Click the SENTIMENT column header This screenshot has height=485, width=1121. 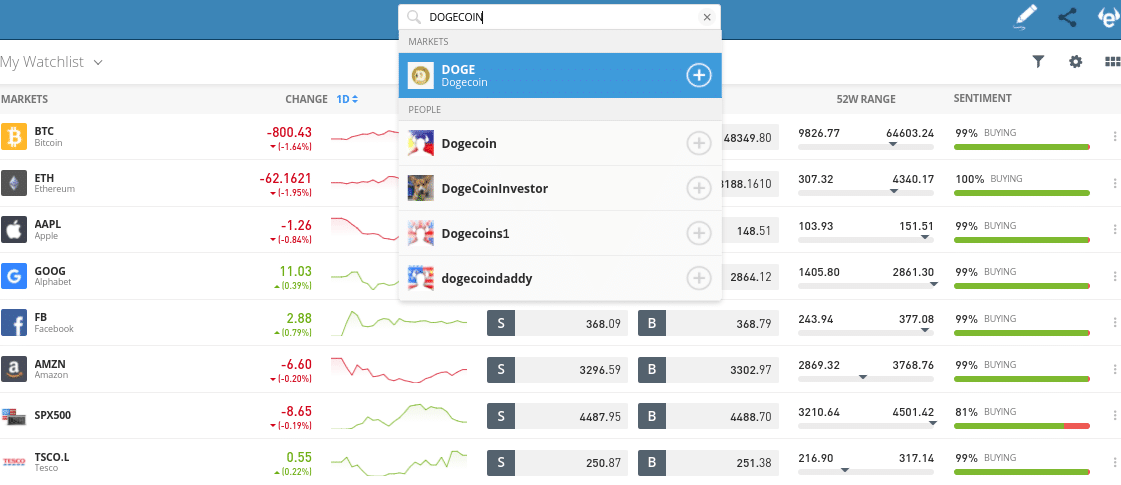click(x=982, y=98)
